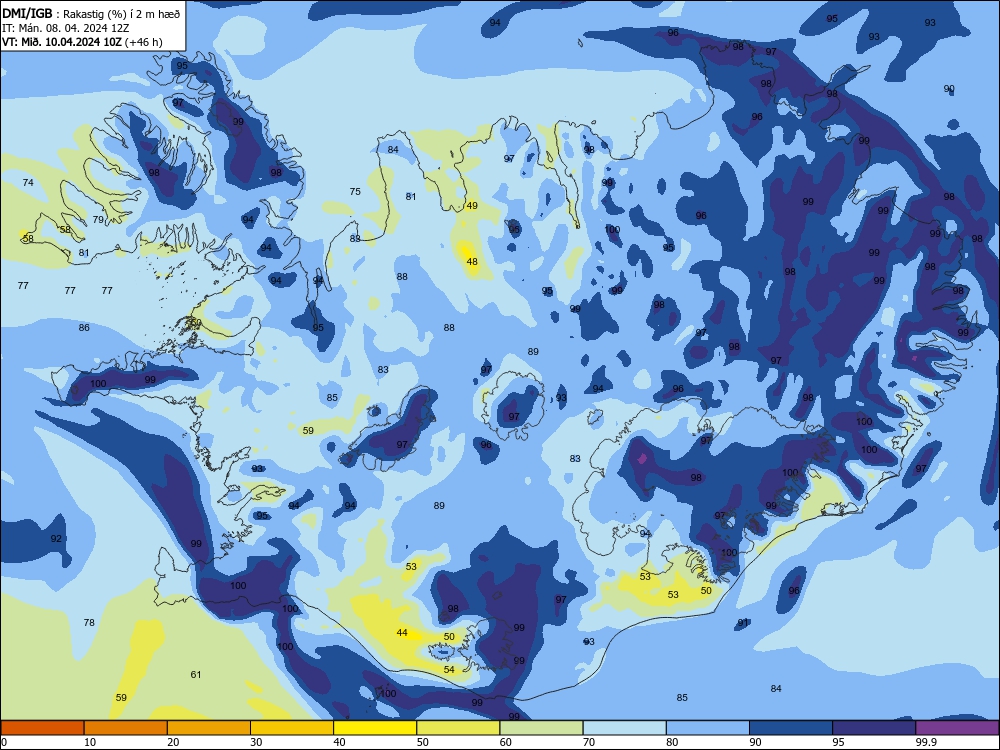Viewport: 1000px width, 750px height.
Task: Select the orange 10–20 legend color block
Action: [126, 728]
